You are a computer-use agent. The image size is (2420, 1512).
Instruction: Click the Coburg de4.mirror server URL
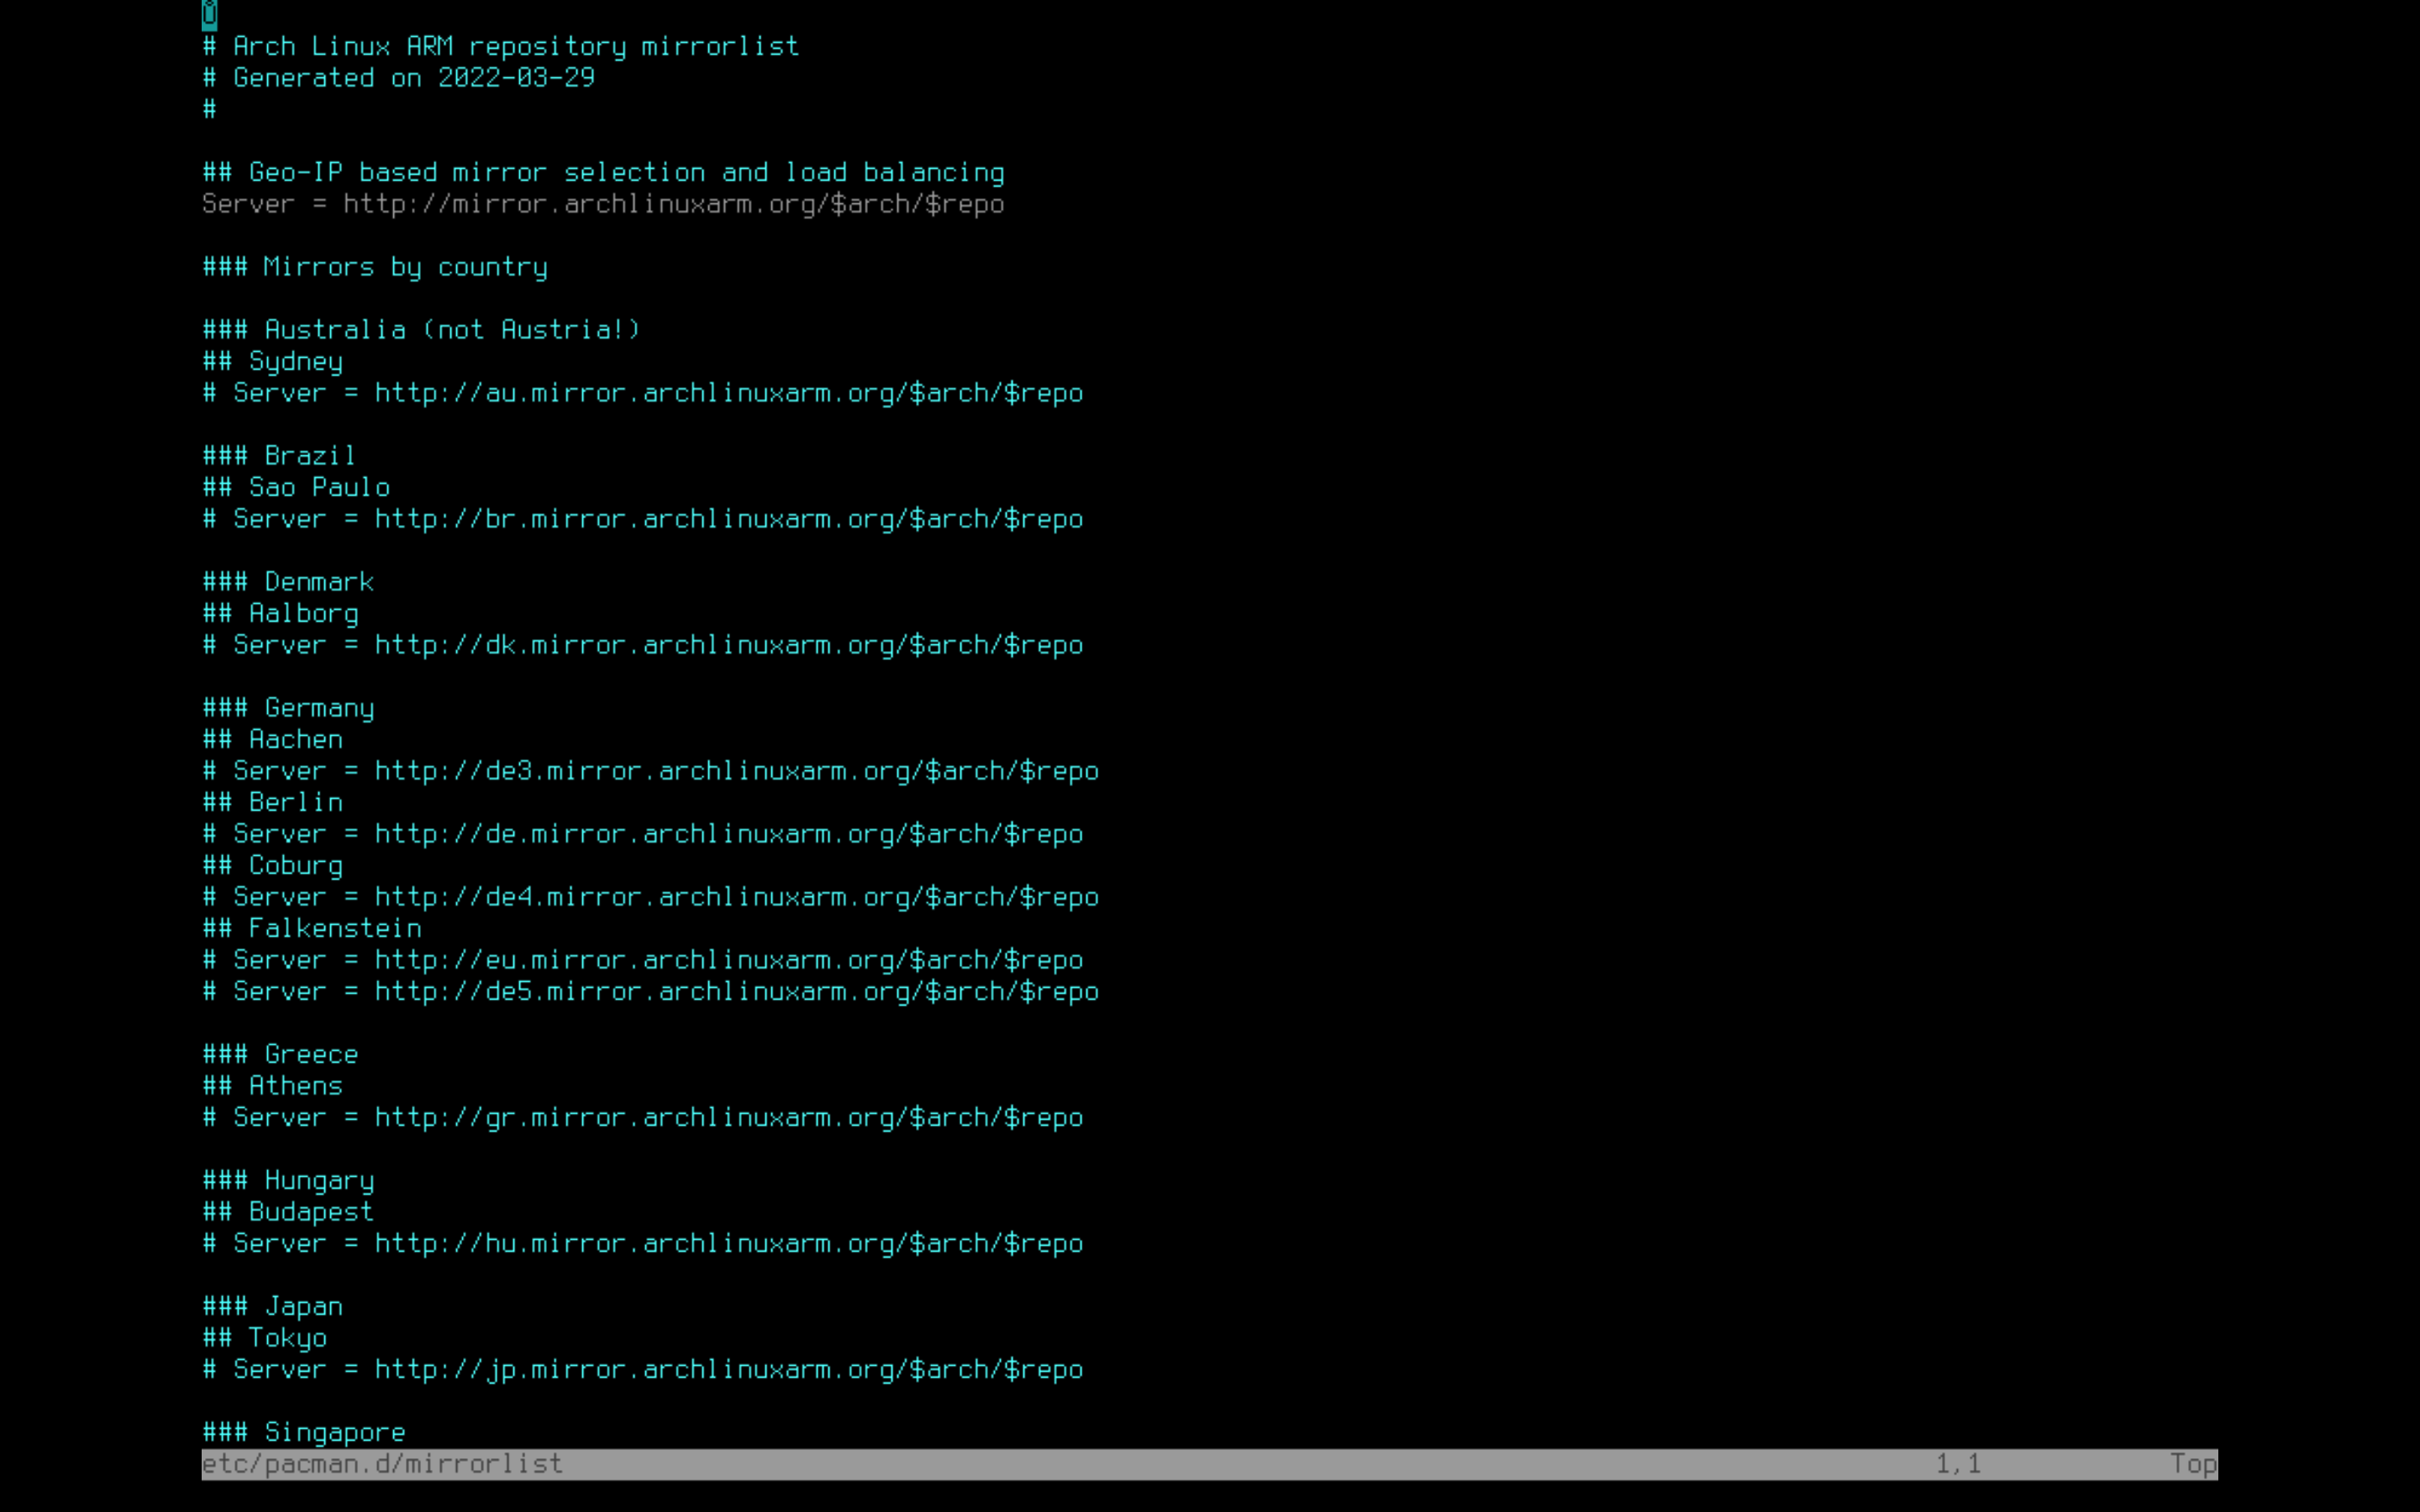click(736, 897)
